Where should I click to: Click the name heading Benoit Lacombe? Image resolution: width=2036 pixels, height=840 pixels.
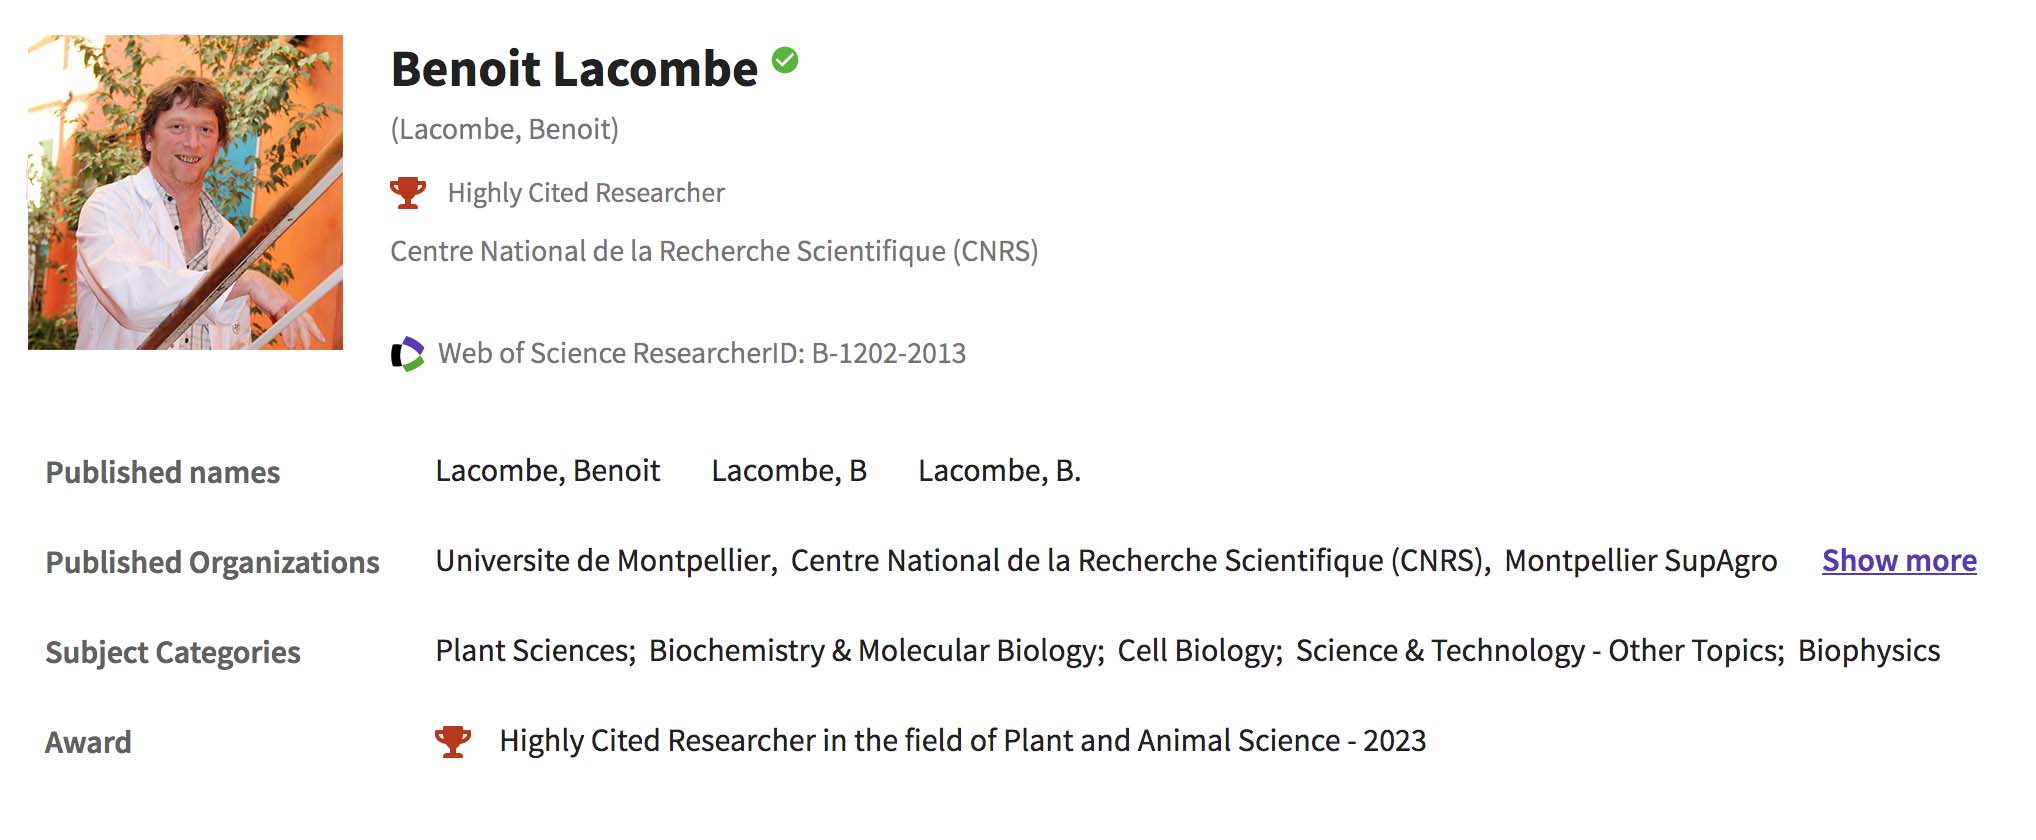coord(574,69)
